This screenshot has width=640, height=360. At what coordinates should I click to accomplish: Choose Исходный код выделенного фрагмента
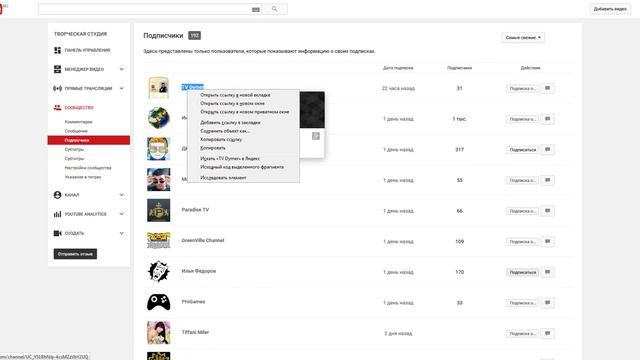click(243, 167)
